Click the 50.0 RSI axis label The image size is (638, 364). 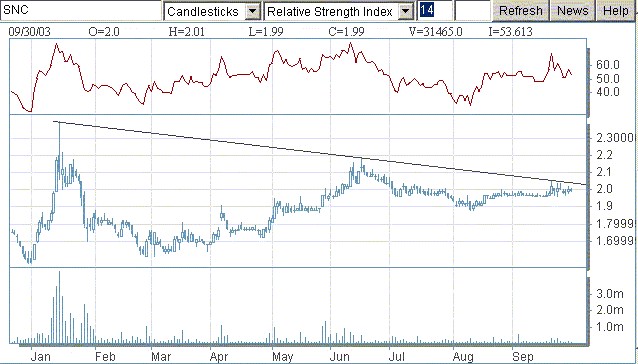coord(607,78)
